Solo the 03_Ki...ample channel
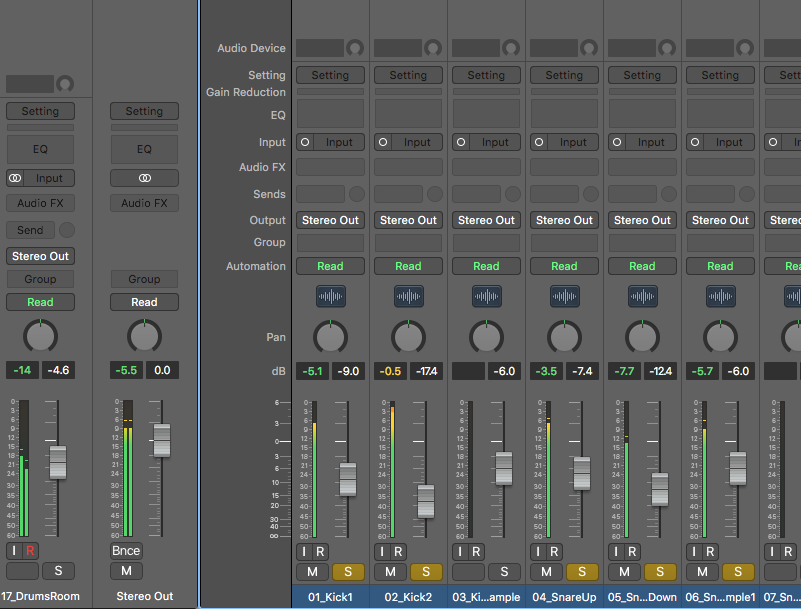The height and width of the screenshot is (609, 801). tap(504, 572)
